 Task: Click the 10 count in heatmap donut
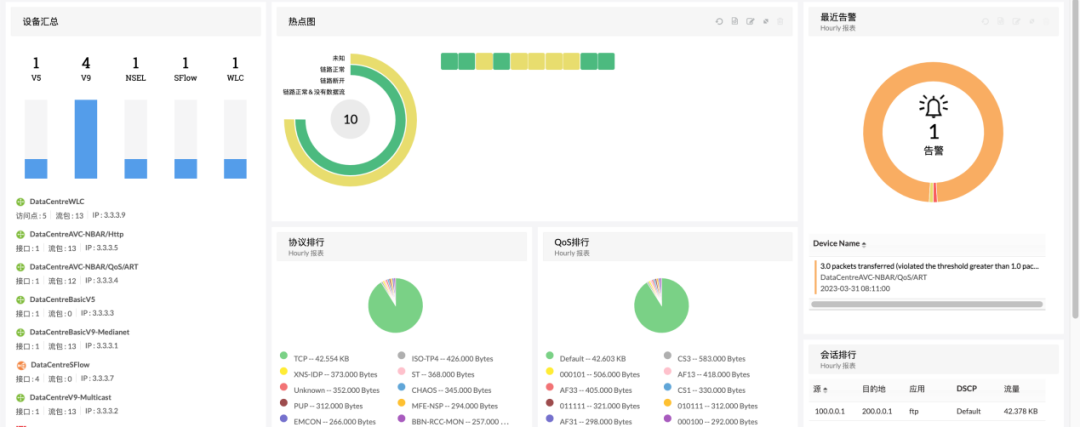(351, 119)
